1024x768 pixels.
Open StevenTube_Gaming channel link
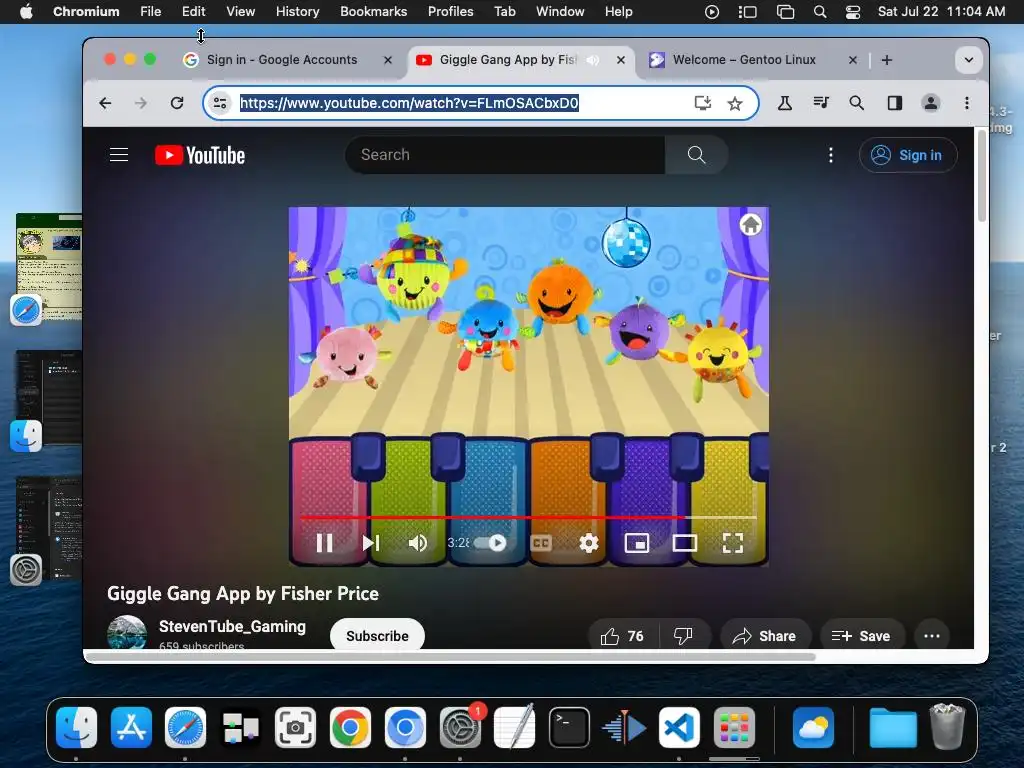click(x=232, y=626)
